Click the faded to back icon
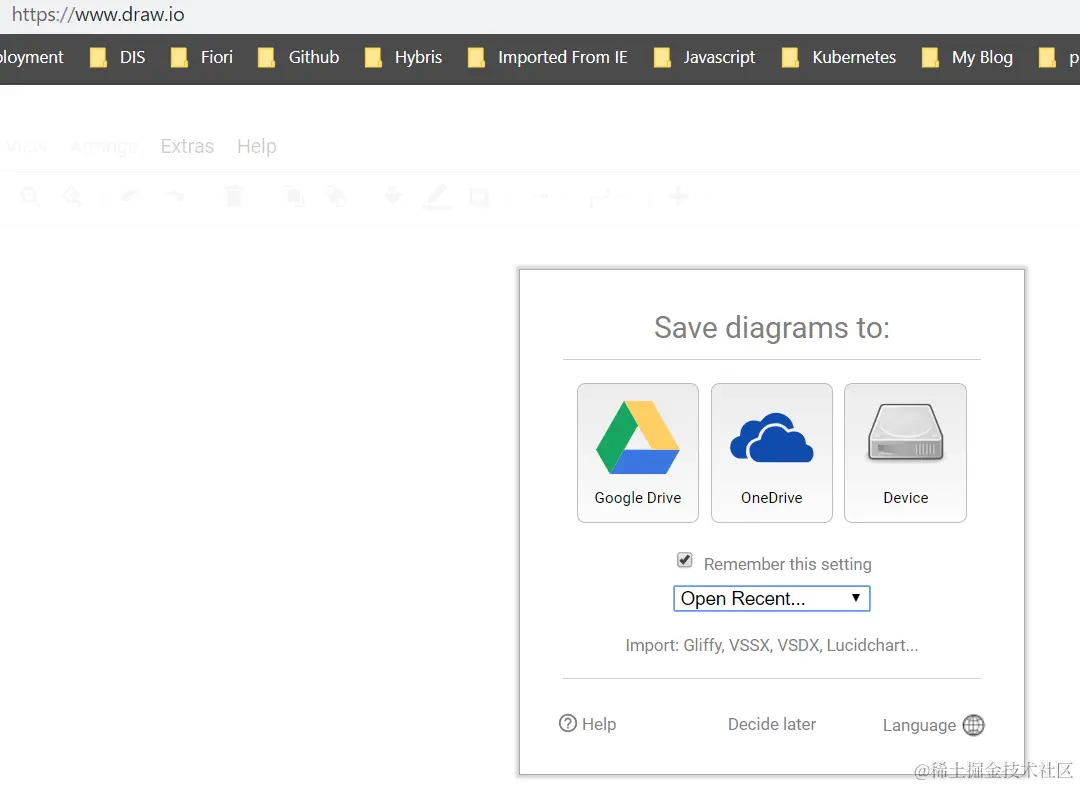1080x787 pixels. click(x=336, y=197)
